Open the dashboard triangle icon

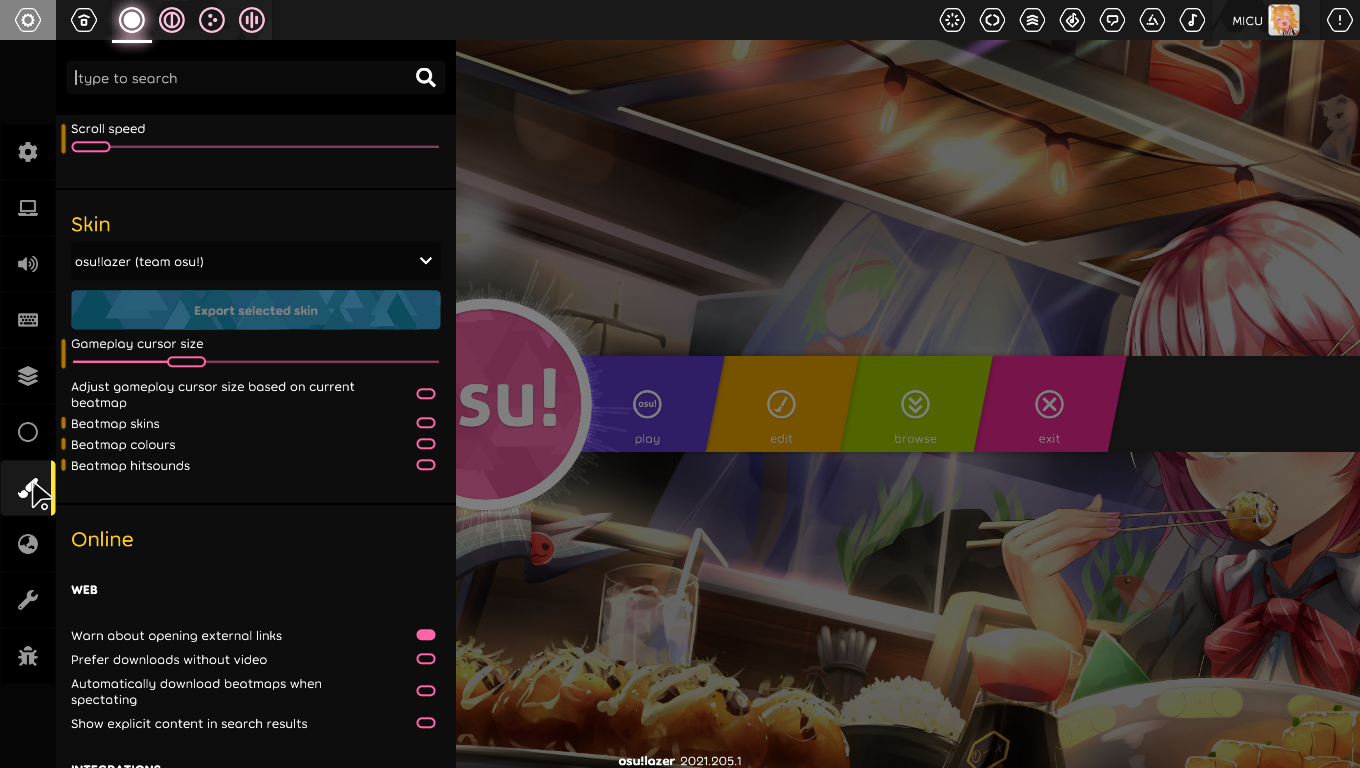1152,20
